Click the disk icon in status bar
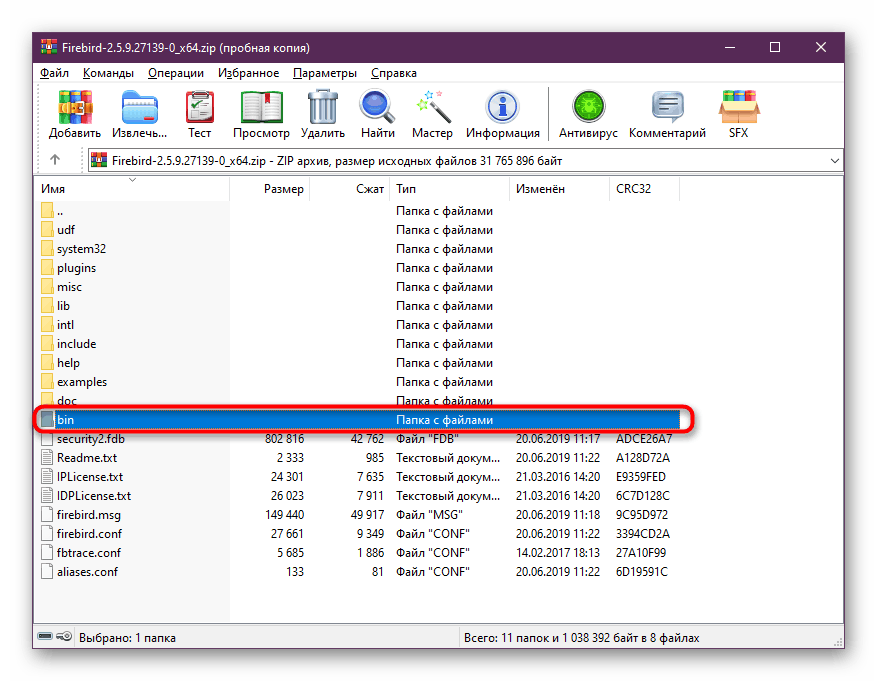877x681 pixels. [45, 636]
